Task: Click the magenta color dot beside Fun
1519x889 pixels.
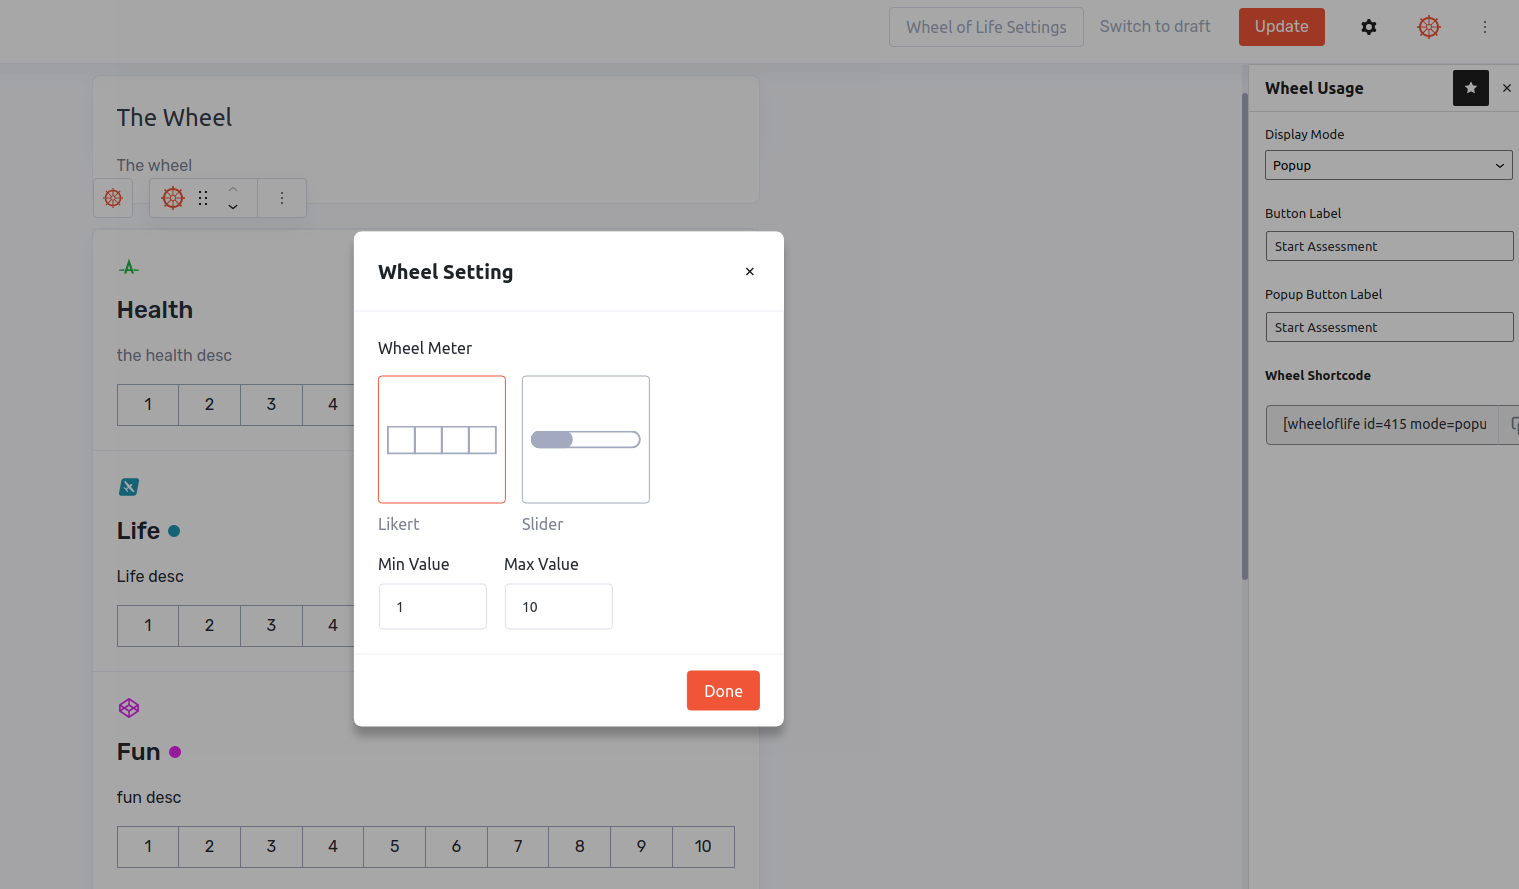Action: click(x=175, y=752)
